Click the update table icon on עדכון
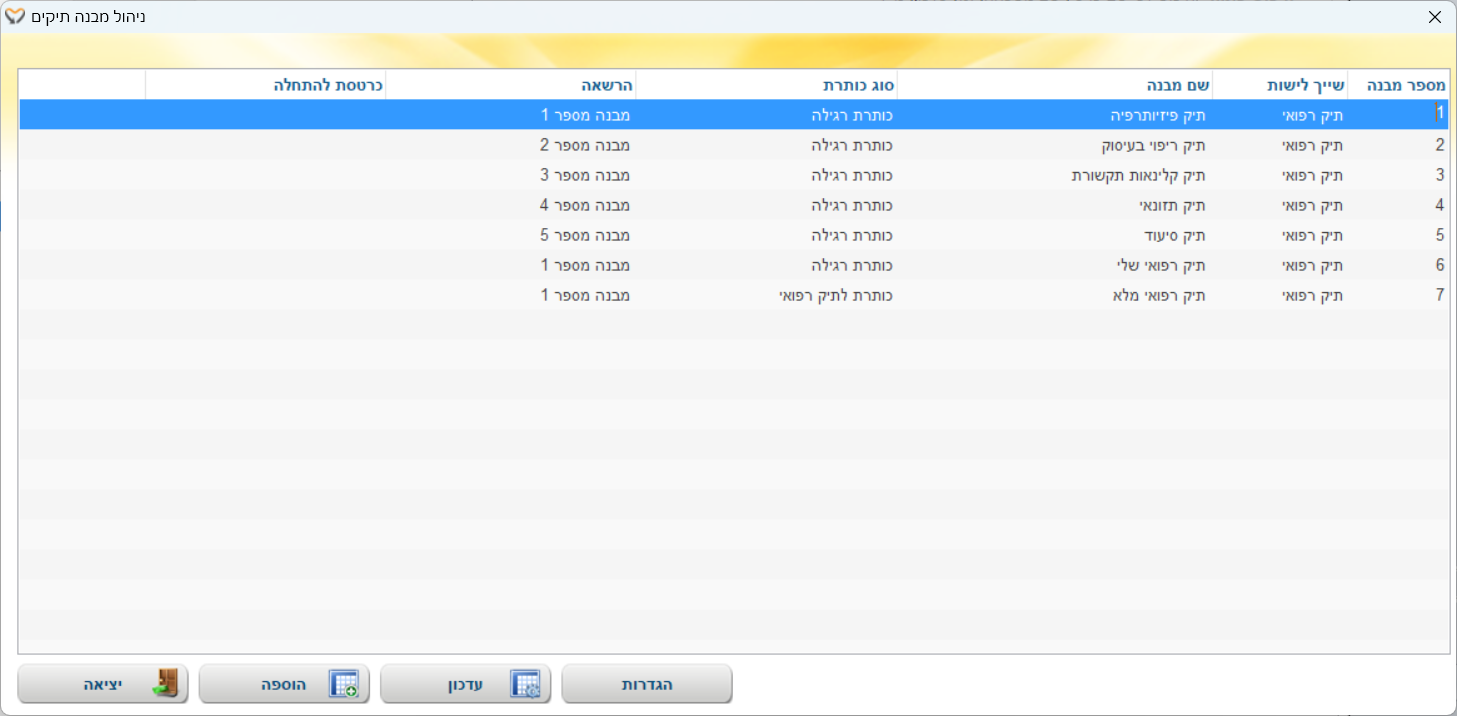1457x716 pixels. pyautogui.click(x=525, y=684)
